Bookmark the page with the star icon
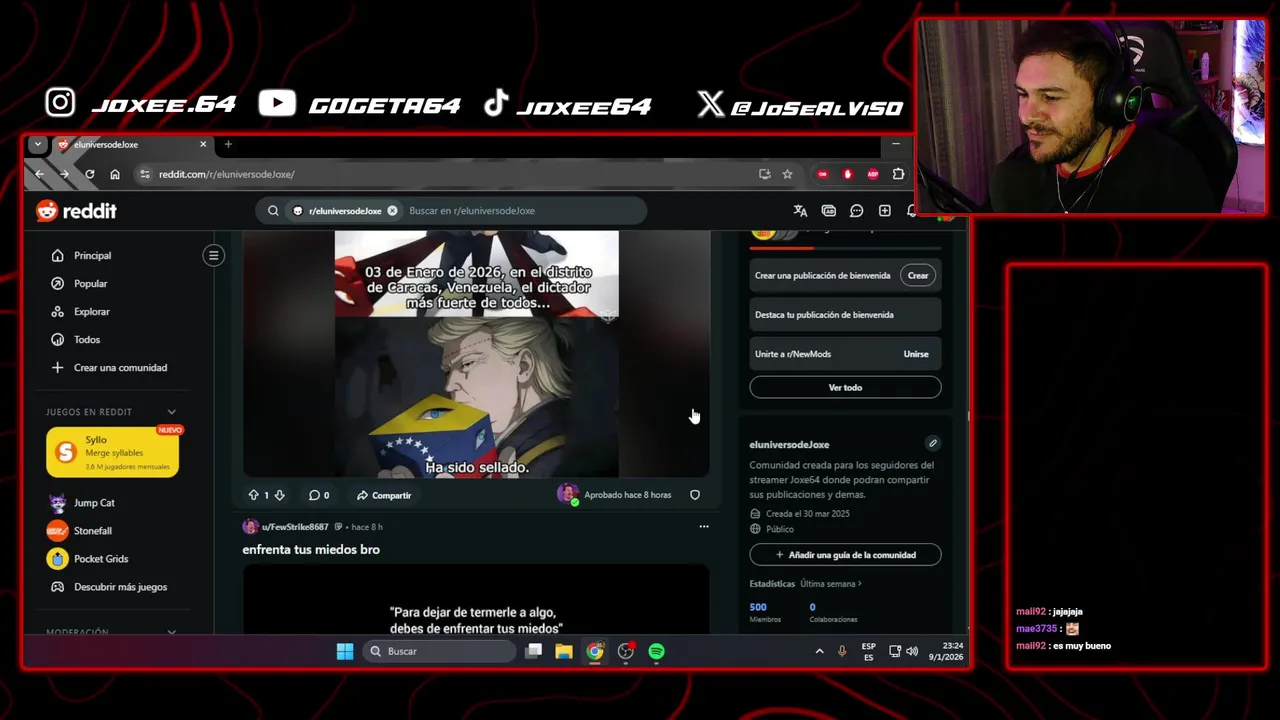This screenshot has height=720, width=1280. click(x=787, y=174)
